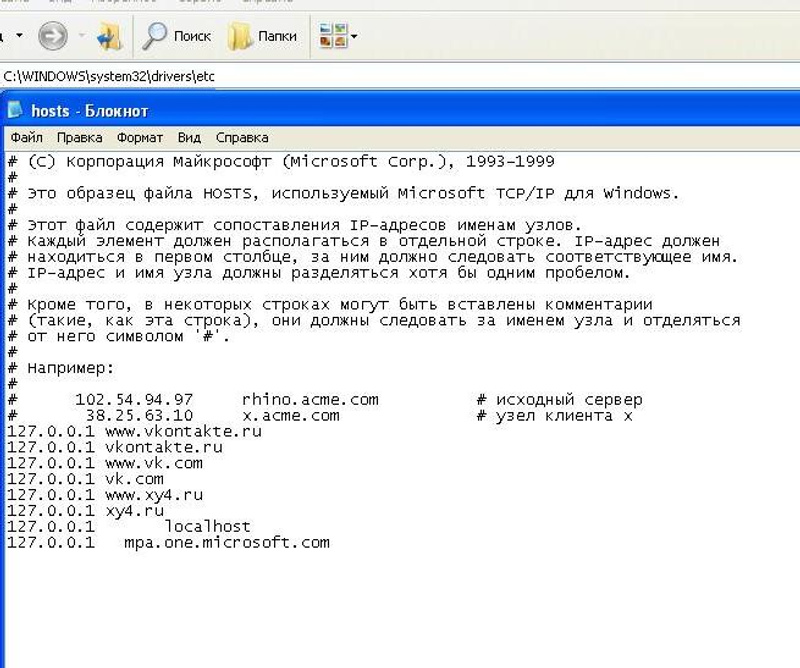The image size is (800, 668).
Task: Open the Файл menu in Notepad
Action: [x=27, y=138]
